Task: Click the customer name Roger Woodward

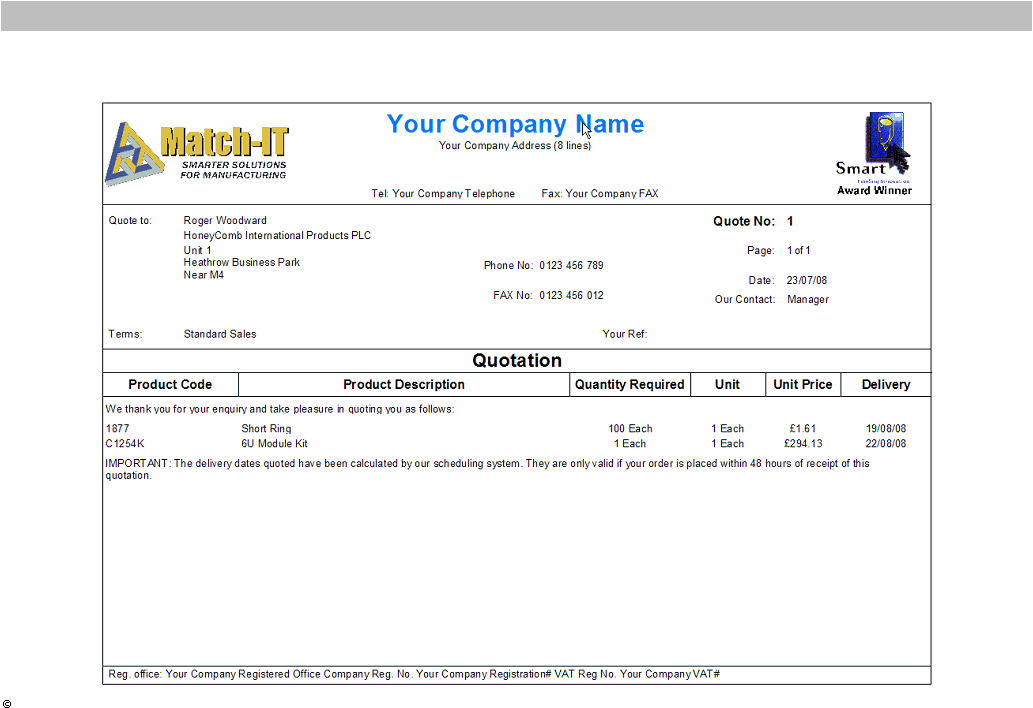Action: [225, 221]
